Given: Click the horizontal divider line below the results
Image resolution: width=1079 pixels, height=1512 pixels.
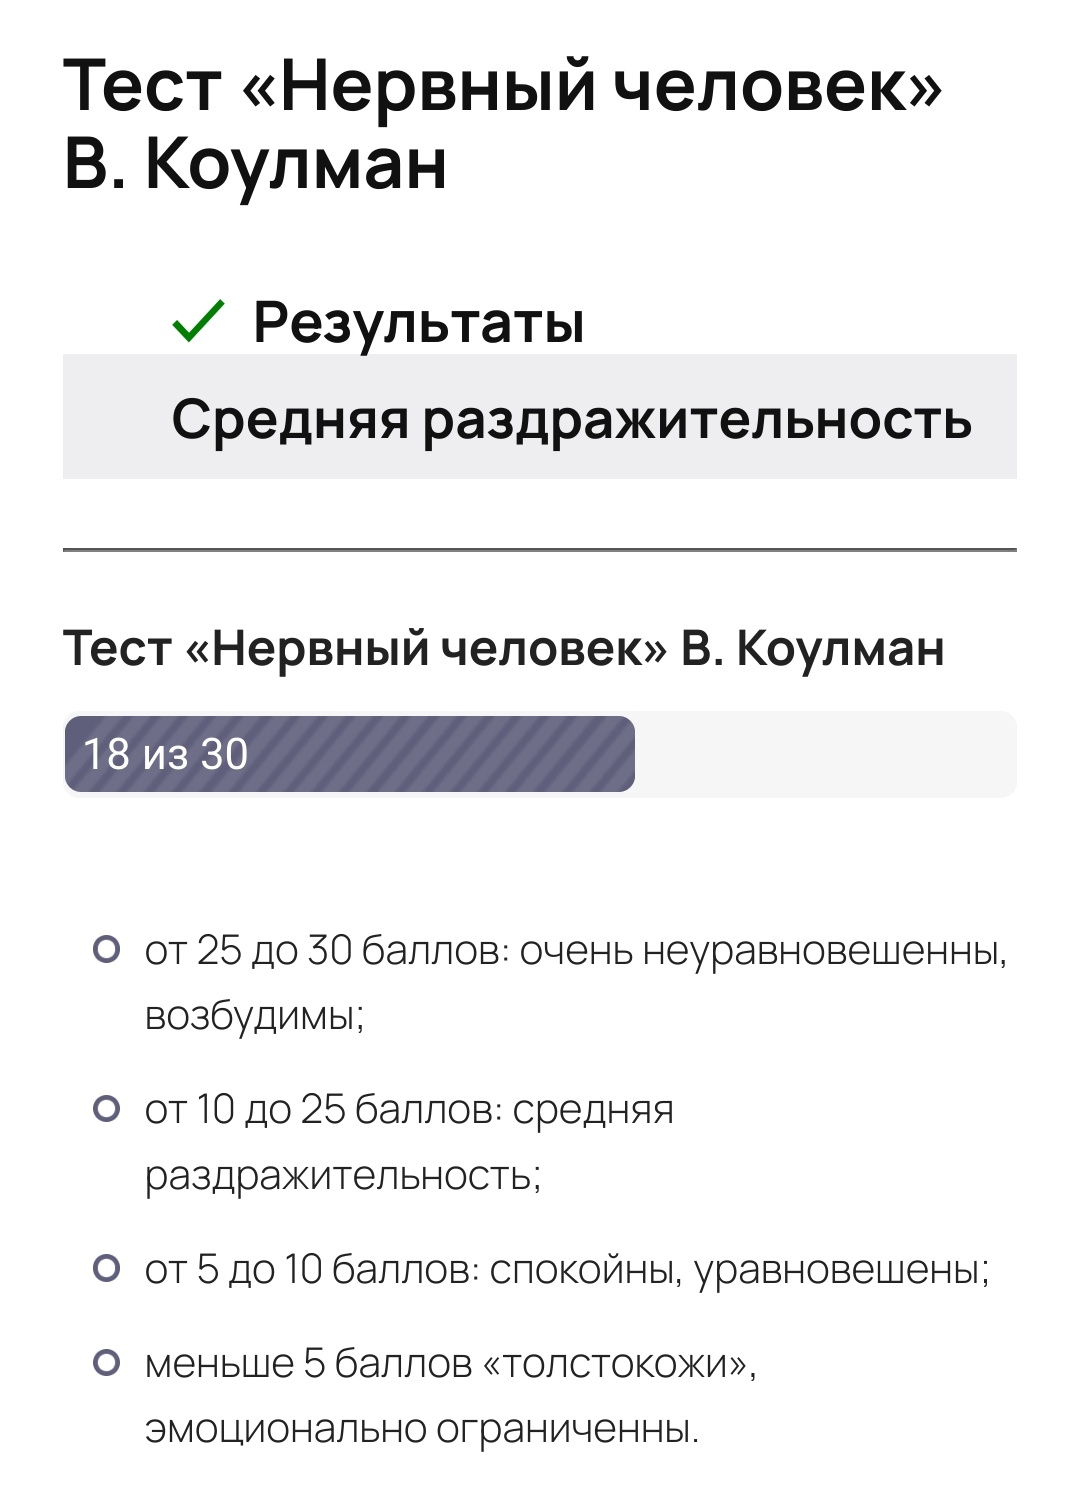Looking at the screenshot, I should [540, 550].
